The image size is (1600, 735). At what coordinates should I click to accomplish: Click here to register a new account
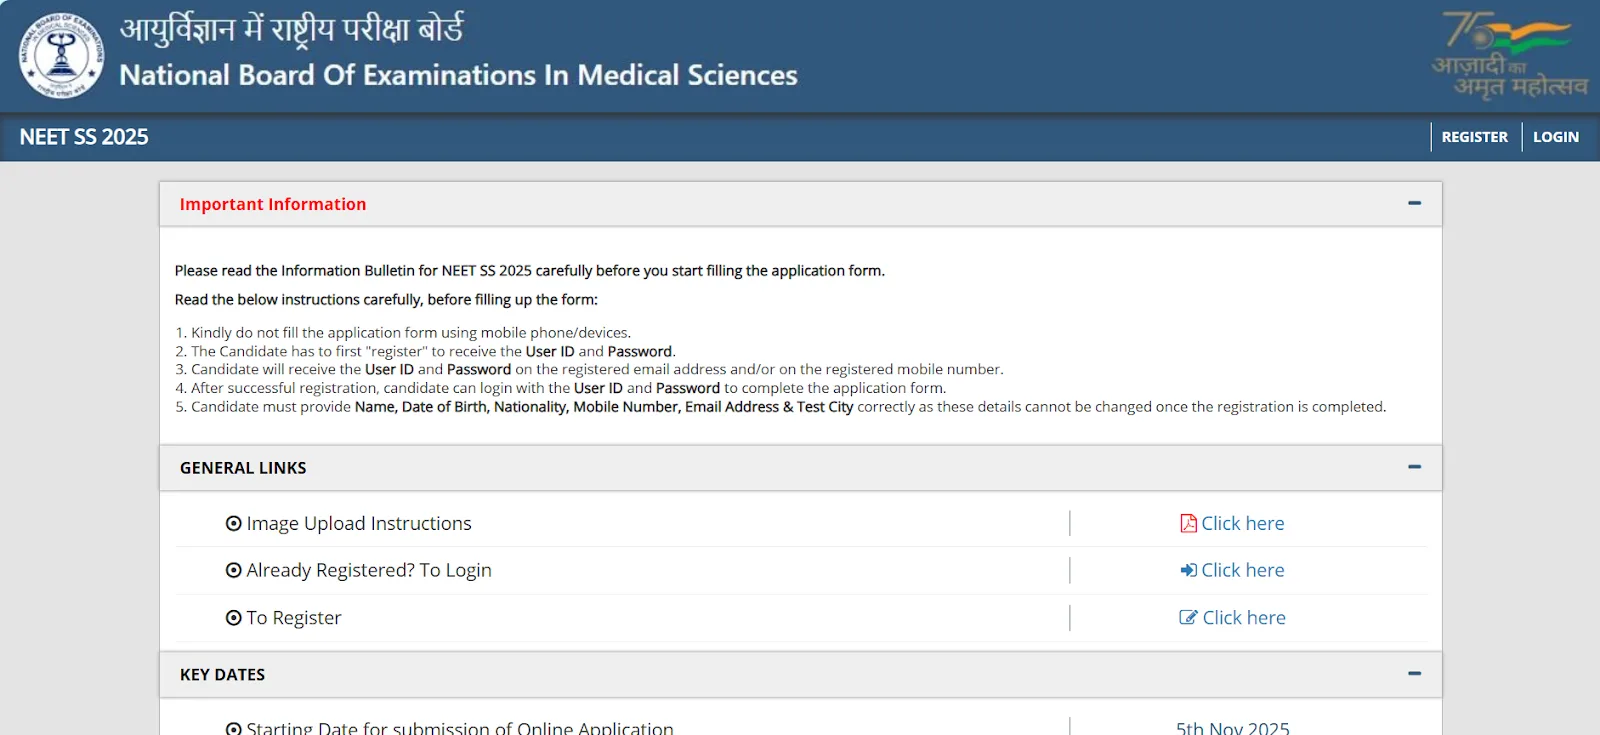tap(1243, 617)
